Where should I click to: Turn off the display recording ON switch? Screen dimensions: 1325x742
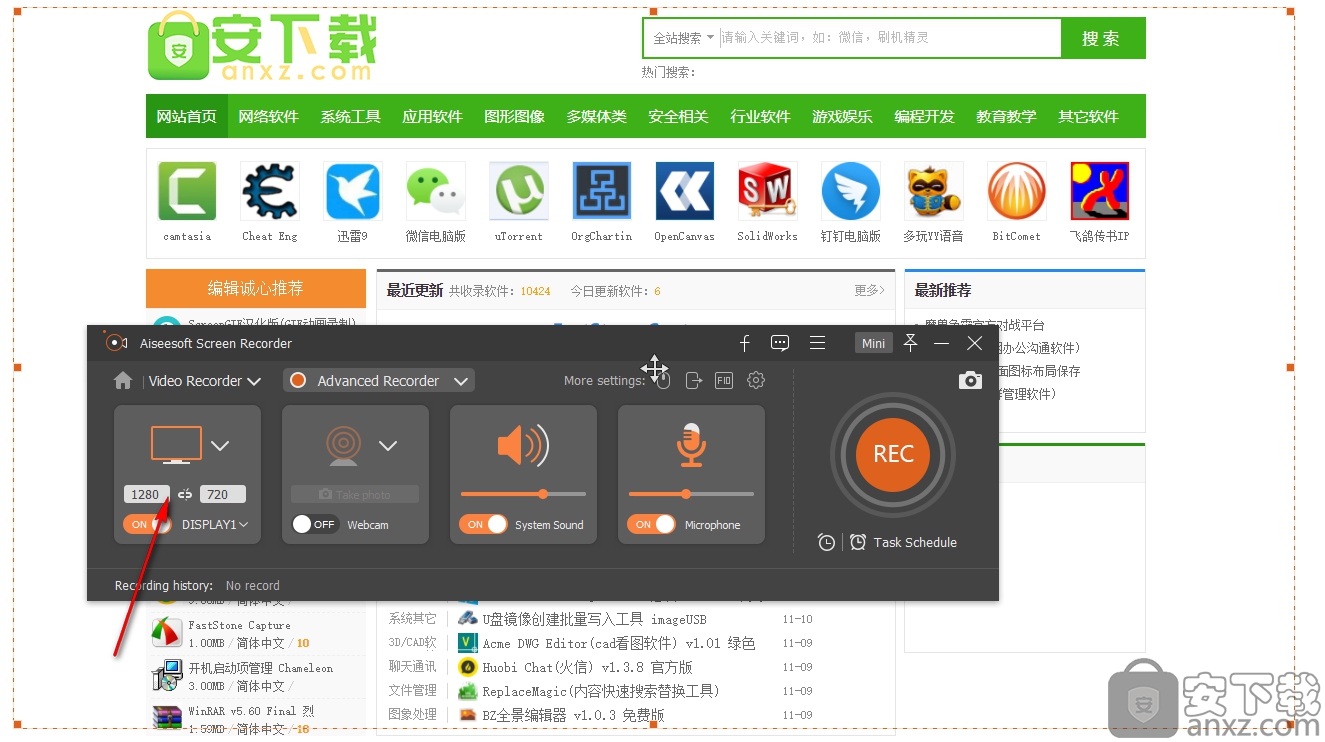coord(147,524)
